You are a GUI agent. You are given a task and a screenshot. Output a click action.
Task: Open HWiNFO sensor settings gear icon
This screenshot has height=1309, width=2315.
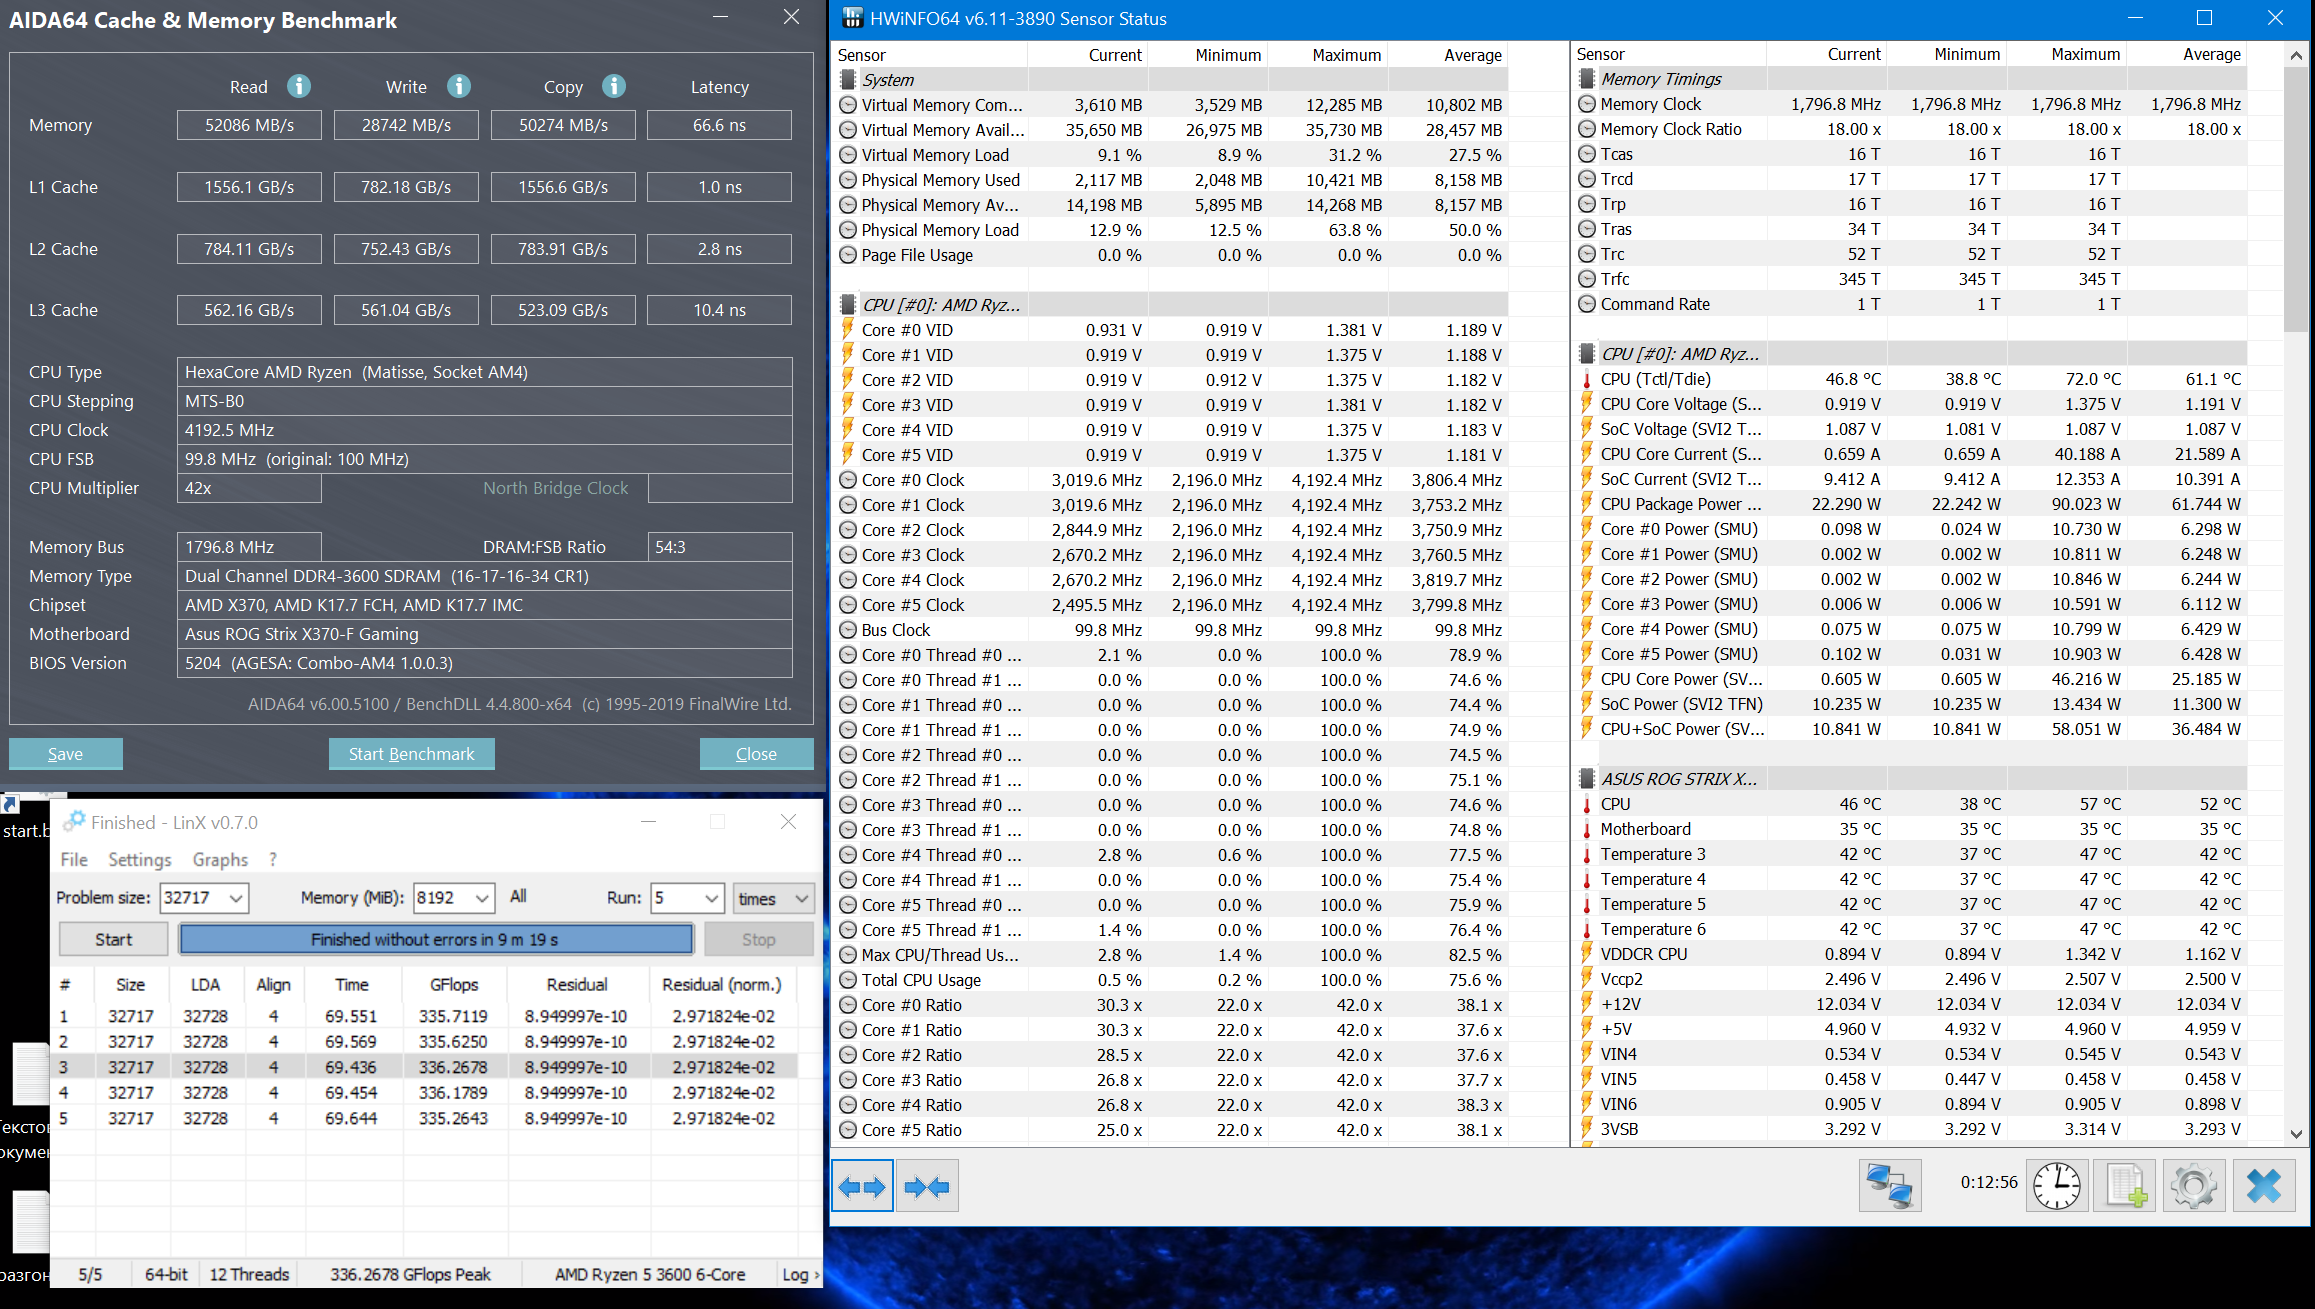(x=2194, y=1186)
